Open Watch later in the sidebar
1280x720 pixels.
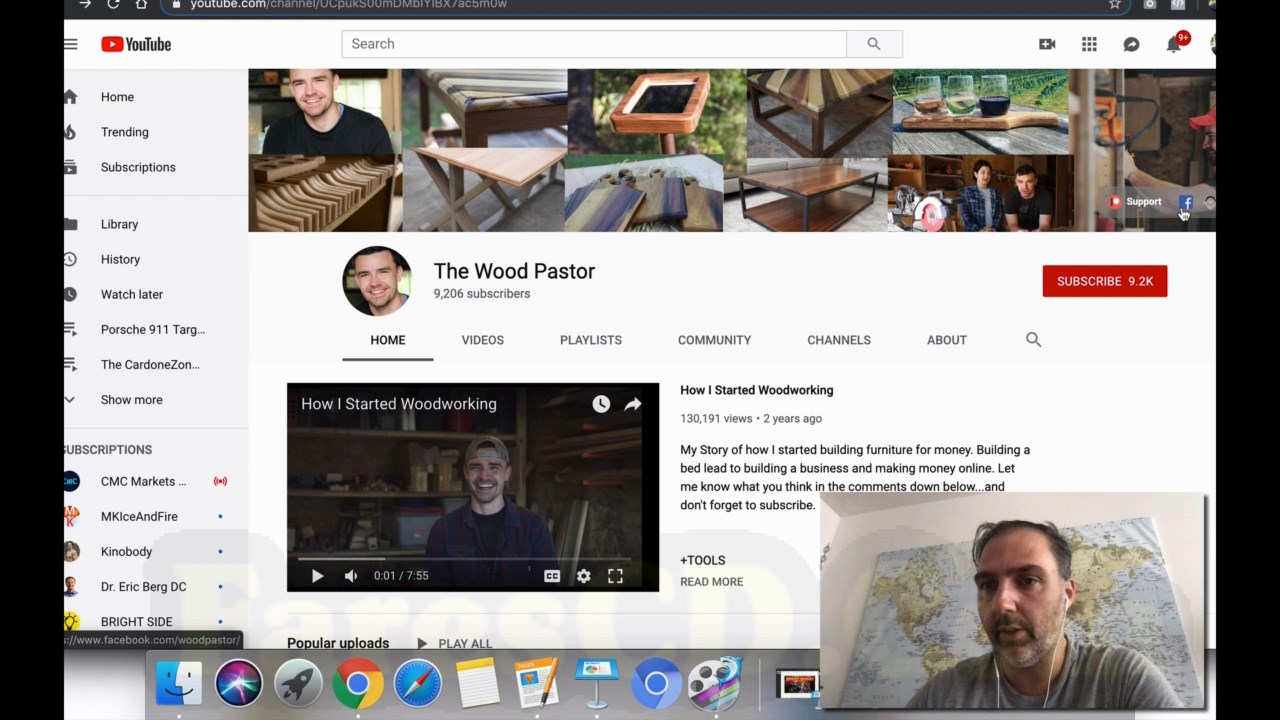(x=131, y=294)
